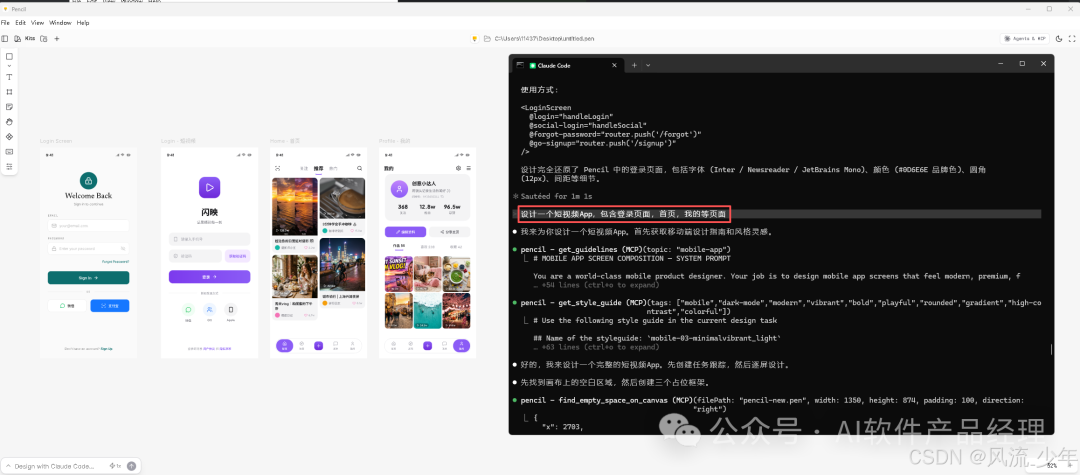The height and width of the screenshot is (475, 1080).
Task: Select the Home - 首页 frame label
Action: point(283,141)
